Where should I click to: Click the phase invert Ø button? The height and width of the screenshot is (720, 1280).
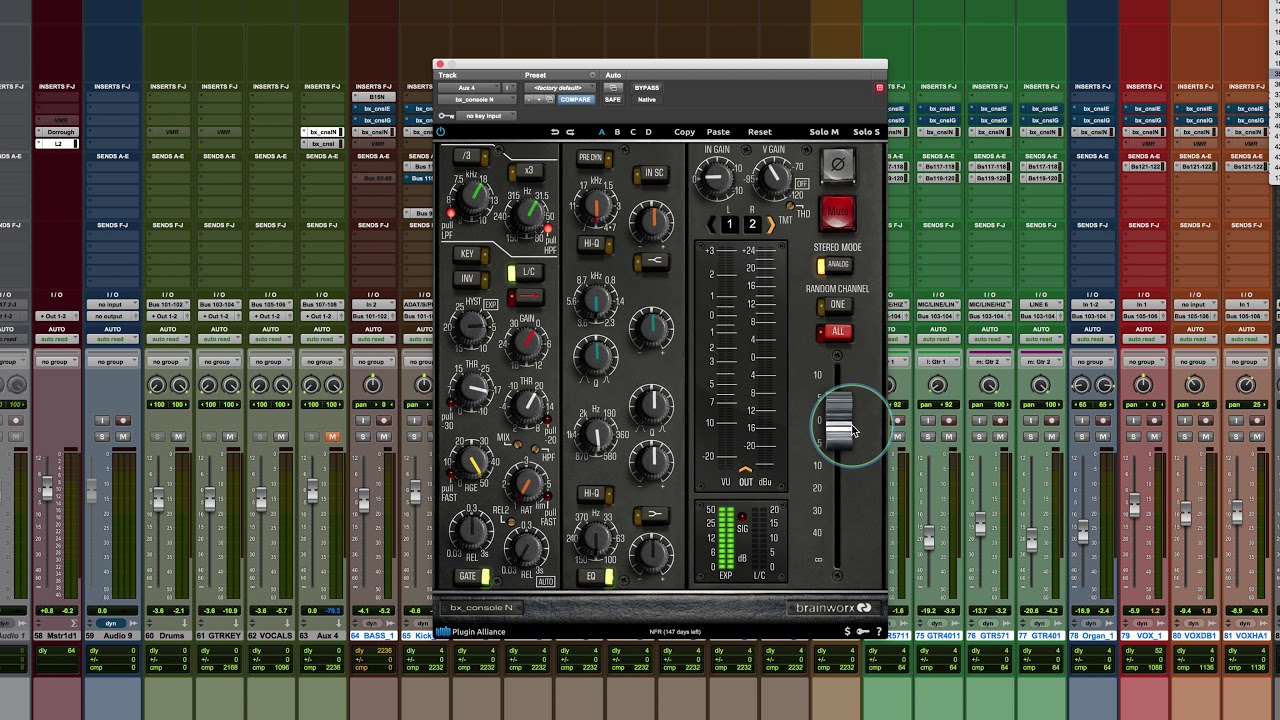pos(837,166)
